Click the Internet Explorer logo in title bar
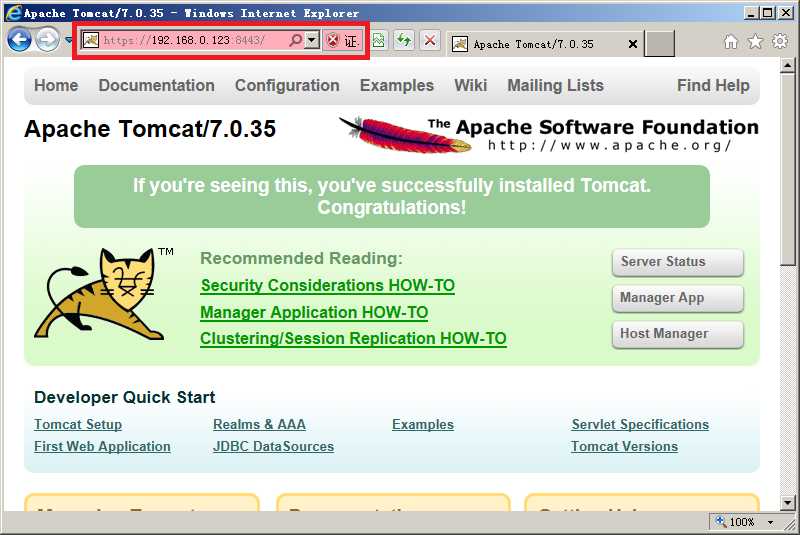800x535 pixels. click(13, 12)
